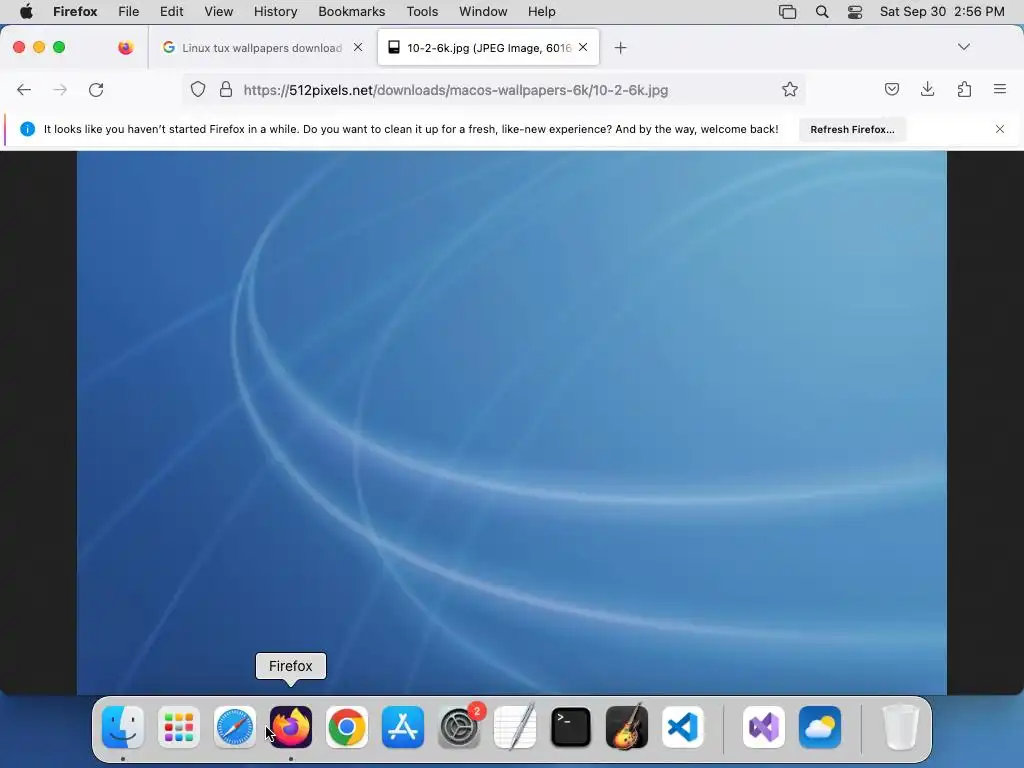Close the 10-2-6k.jpg tab
The height and width of the screenshot is (768, 1024).
[583, 47]
